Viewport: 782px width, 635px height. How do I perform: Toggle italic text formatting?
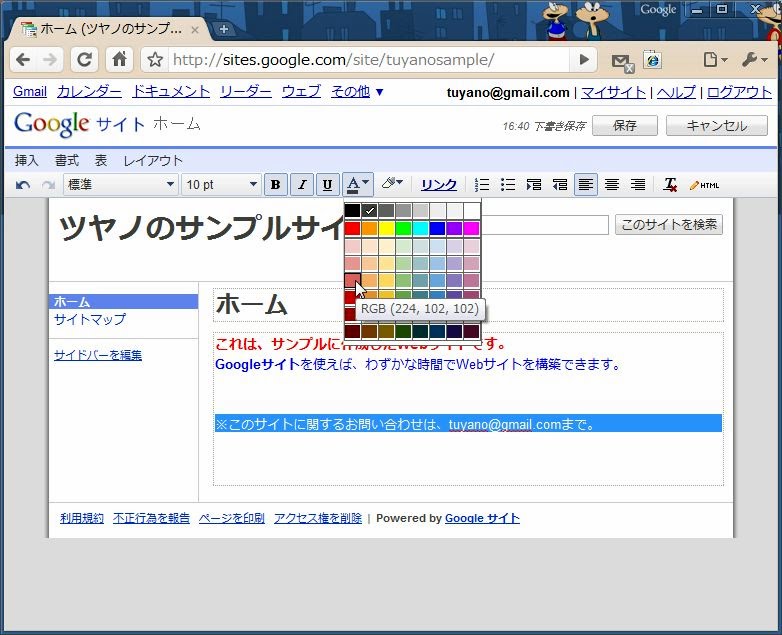(x=301, y=185)
